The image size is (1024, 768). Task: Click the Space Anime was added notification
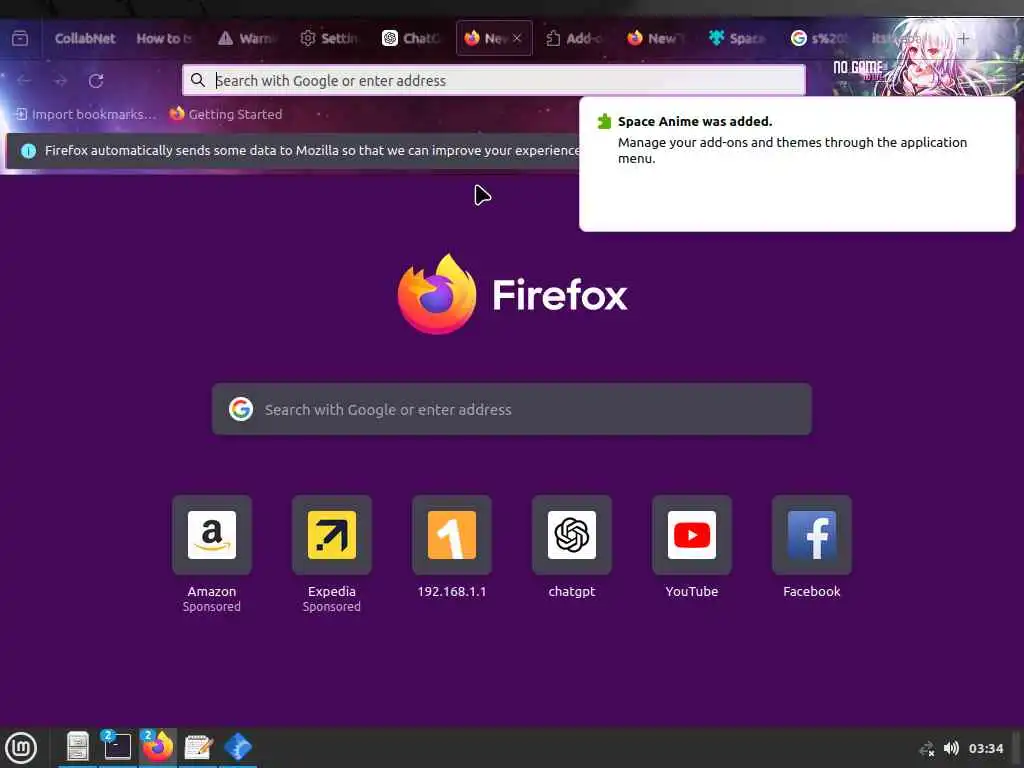click(797, 164)
